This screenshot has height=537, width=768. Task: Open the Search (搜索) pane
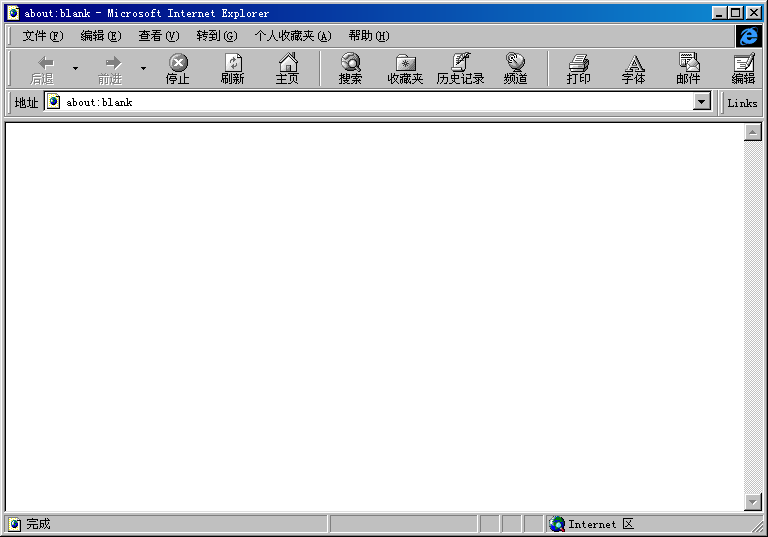351,69
